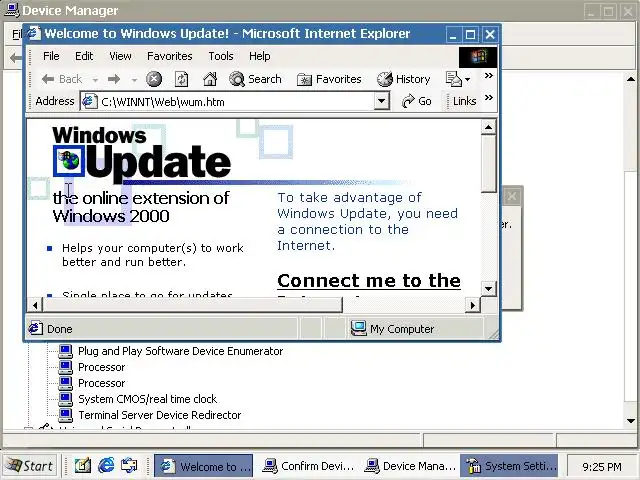Click the Device Manager scroll up arrow
640x480 pixels.
pos(631,79)
